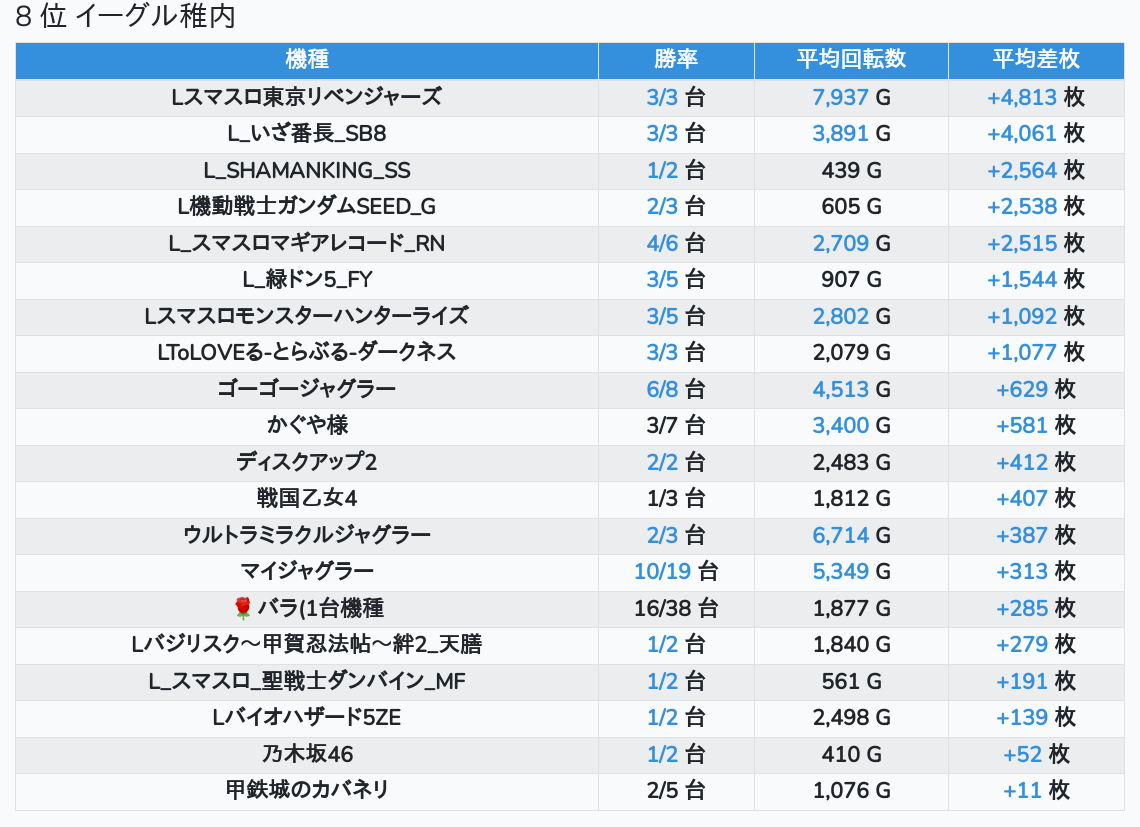Click the 'Lバイオハザード5ZE' machine name
The width and height of the screenshot is (1140, 827).
307,718
